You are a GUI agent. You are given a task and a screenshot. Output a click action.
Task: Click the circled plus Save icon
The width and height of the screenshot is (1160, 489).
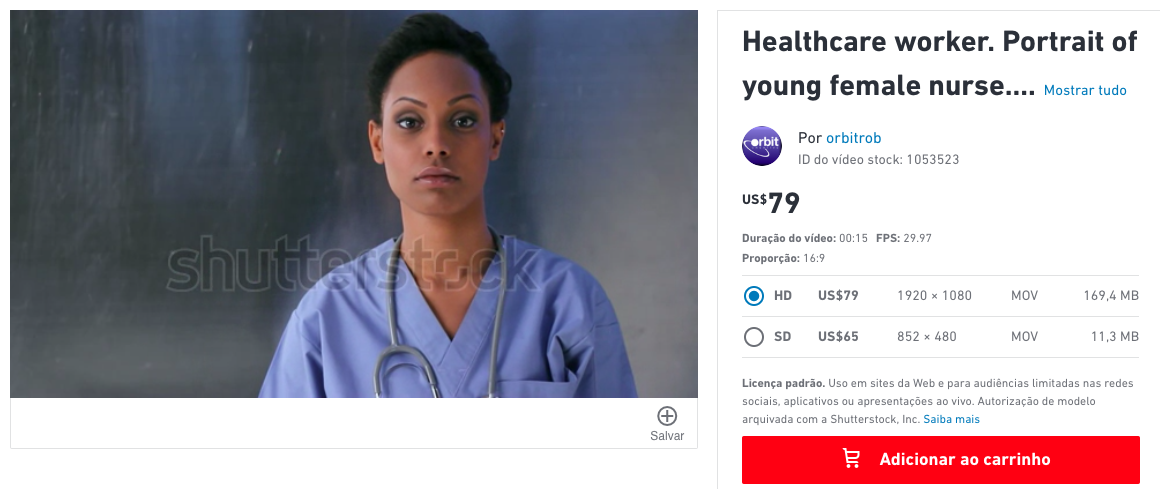click(x=667, y=416)
